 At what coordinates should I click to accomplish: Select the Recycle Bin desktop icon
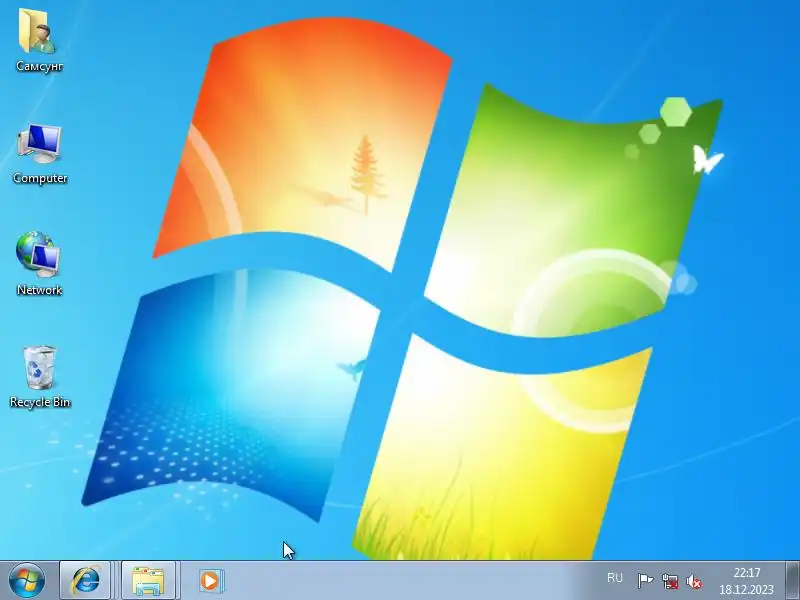pyautogui.click(x=40, y=377)
